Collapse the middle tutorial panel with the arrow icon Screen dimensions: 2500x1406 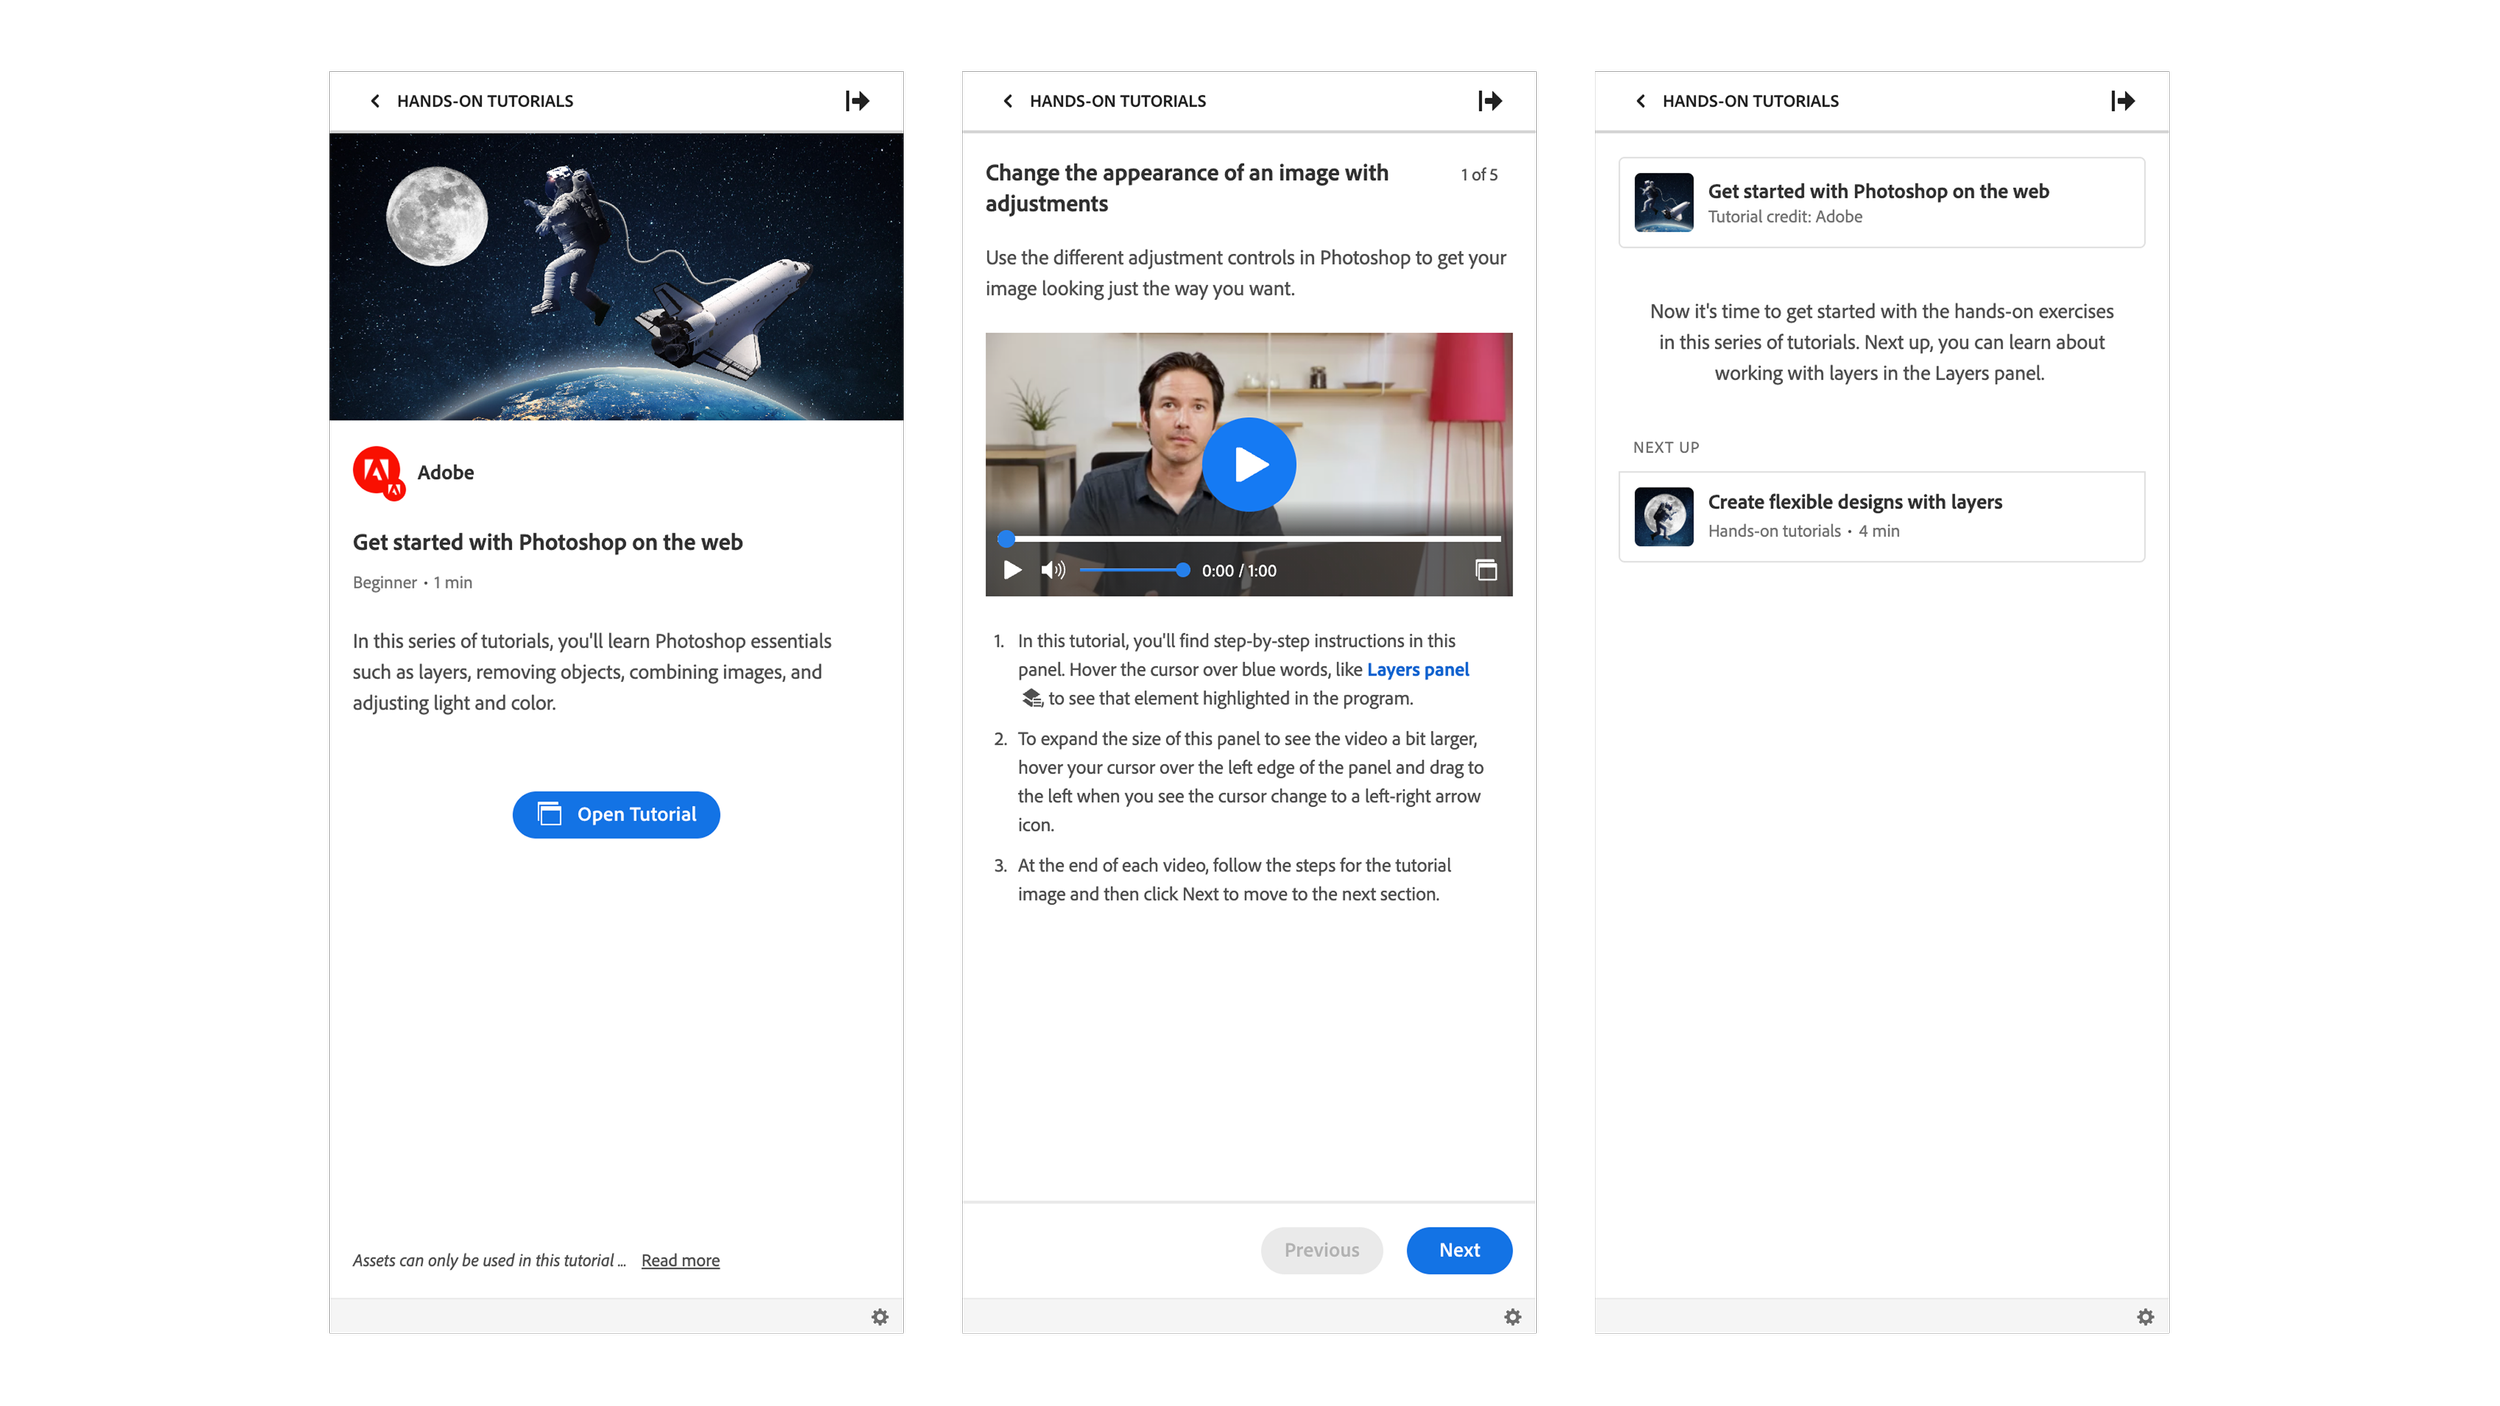click(x=1490, y=101)
